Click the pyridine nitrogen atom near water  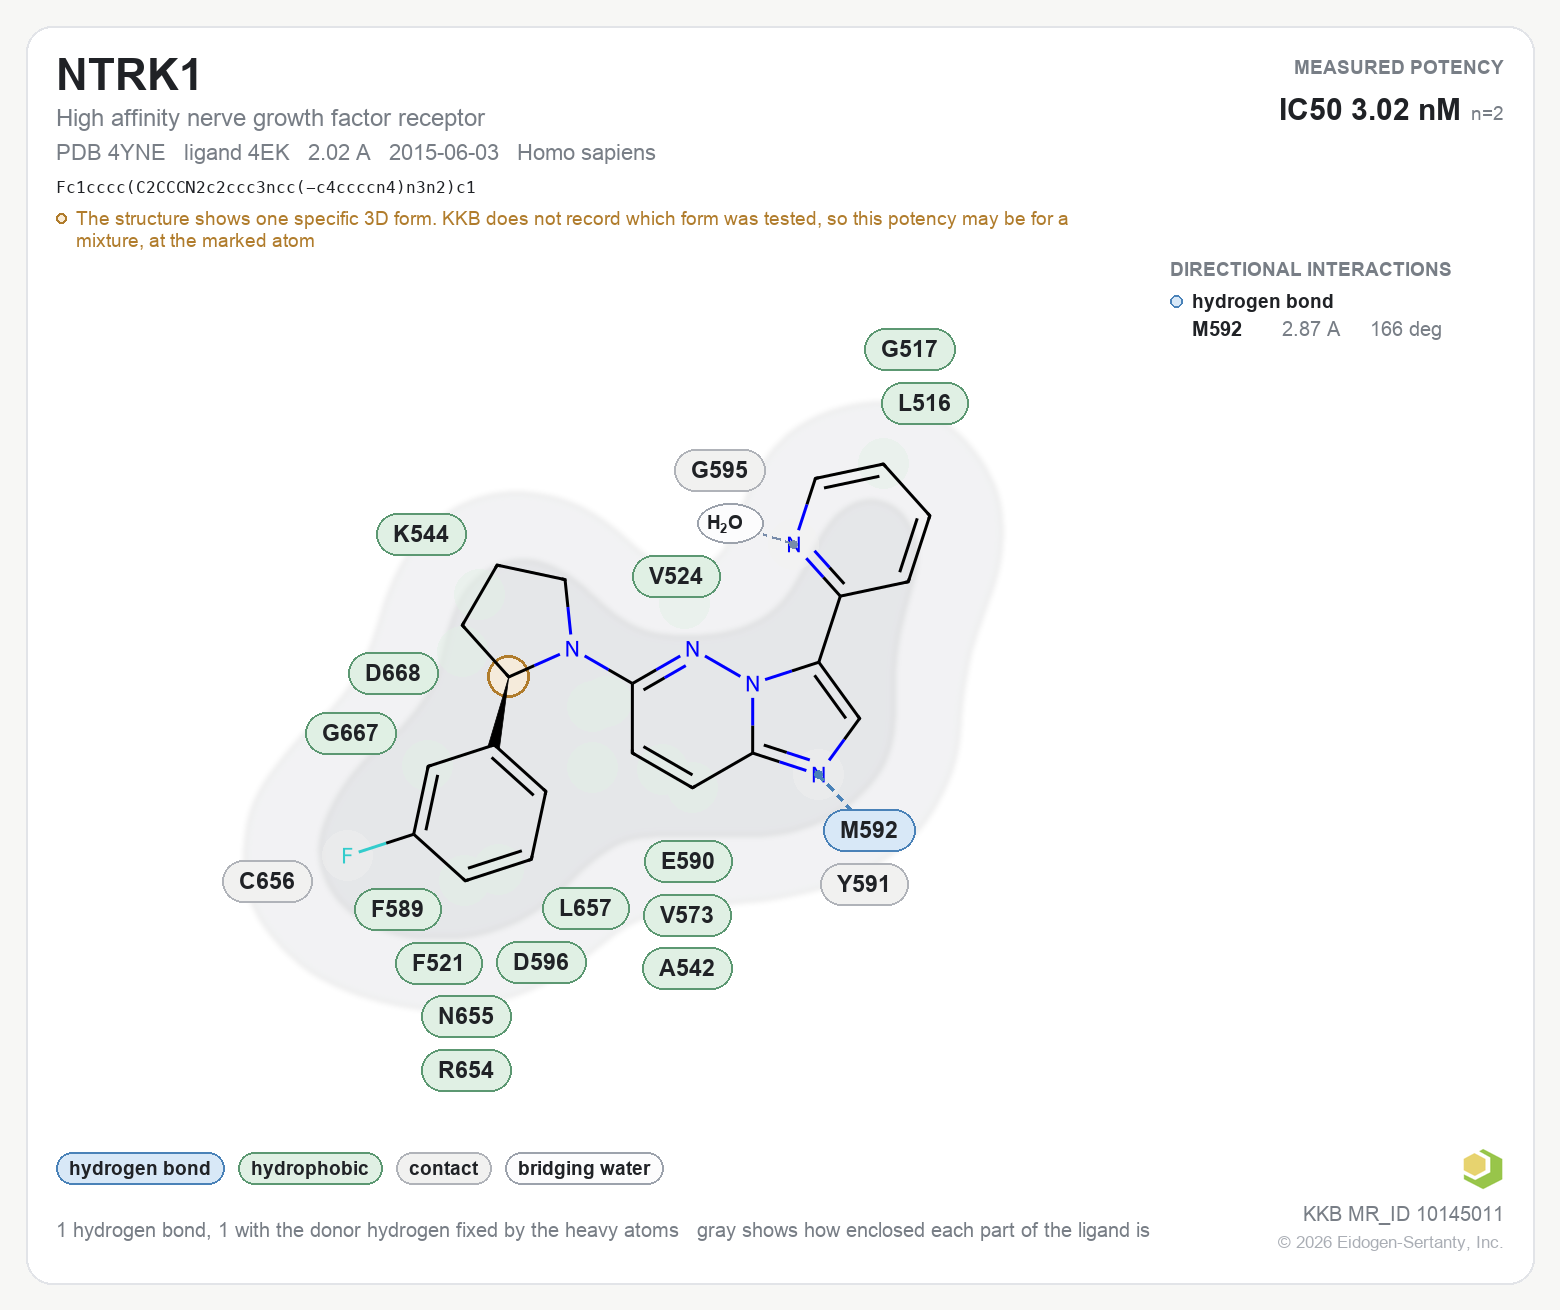794,545
